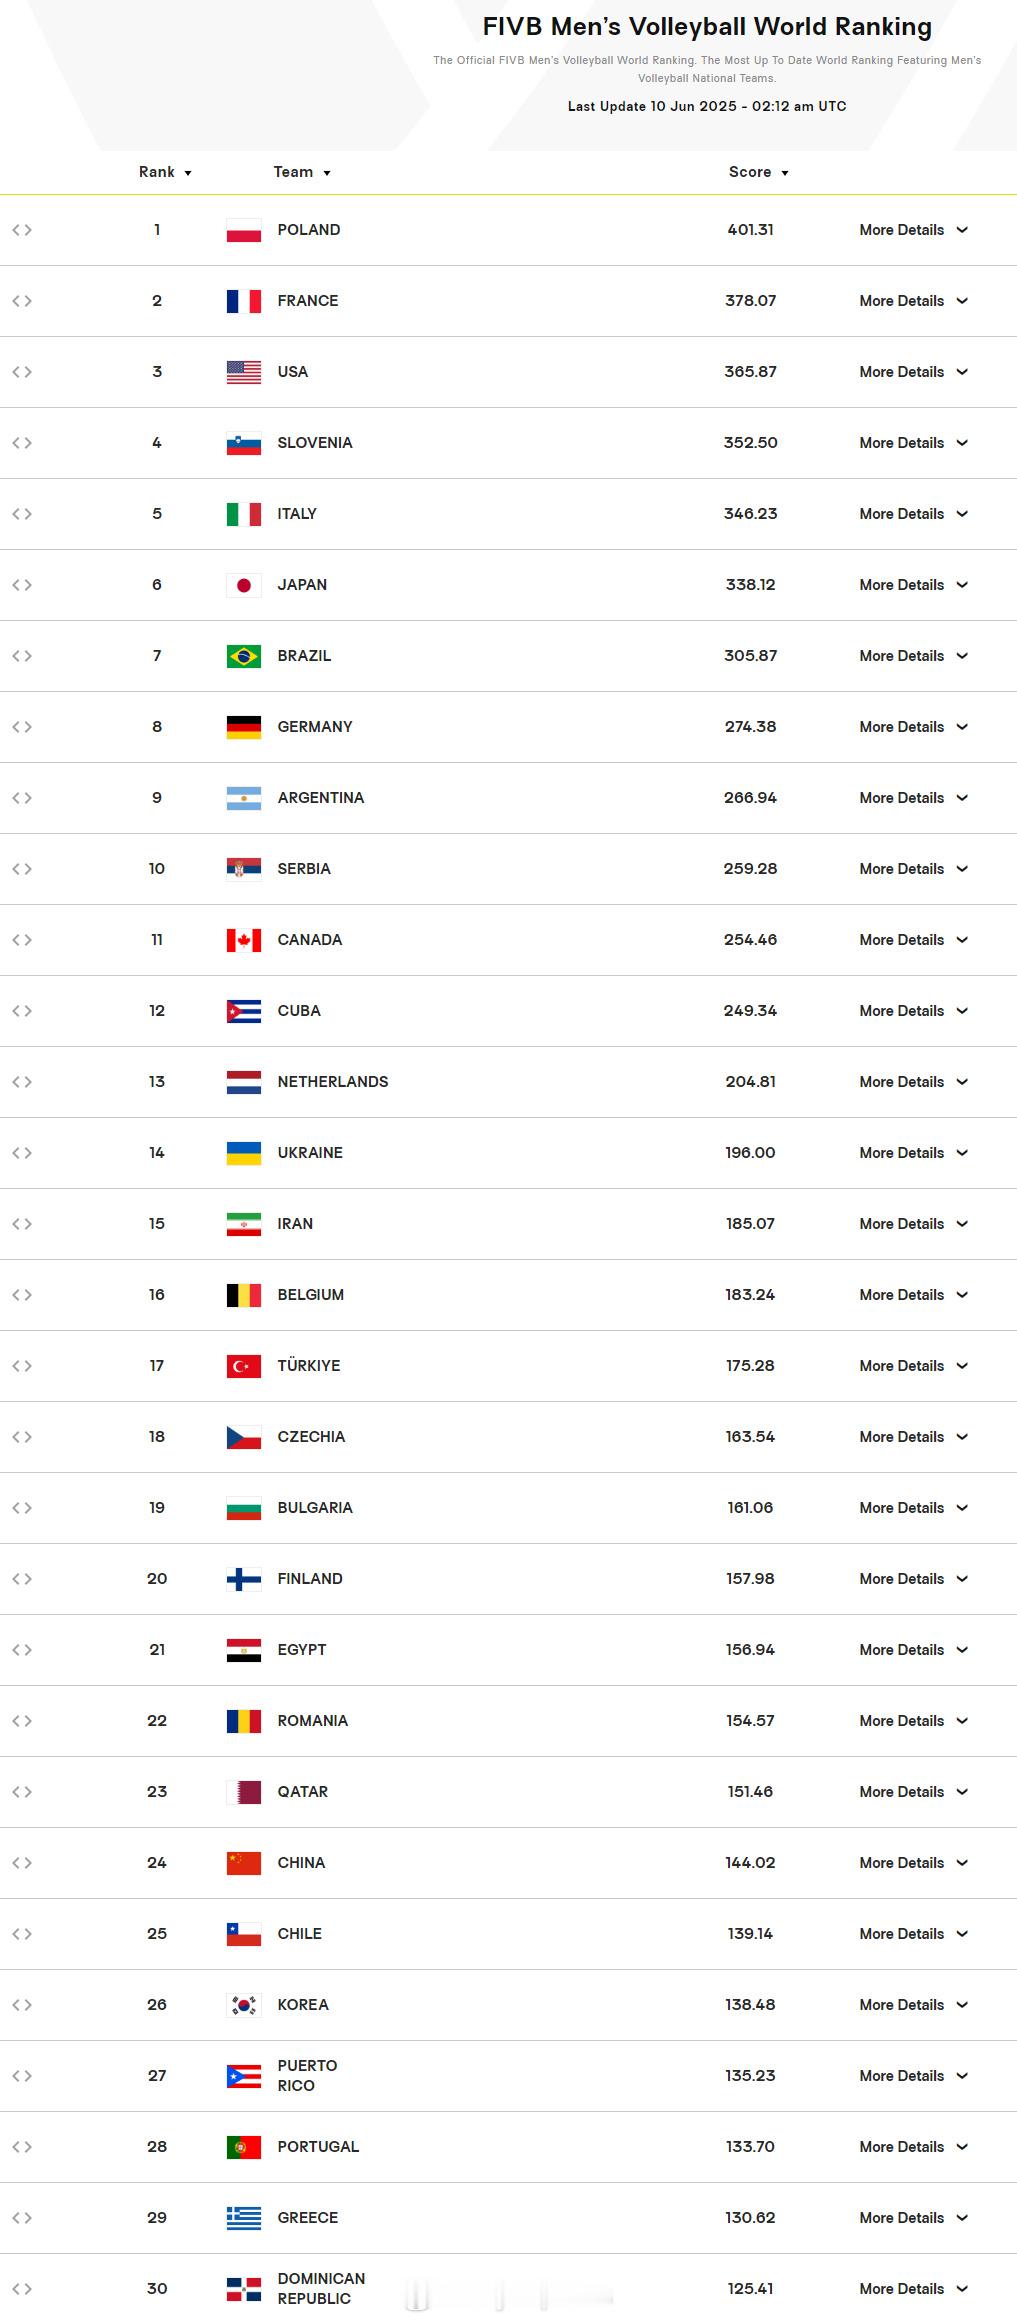Click the Brazil flag icon
The height and width of the screenshot is (2321, 1017).
click(244, 656)
